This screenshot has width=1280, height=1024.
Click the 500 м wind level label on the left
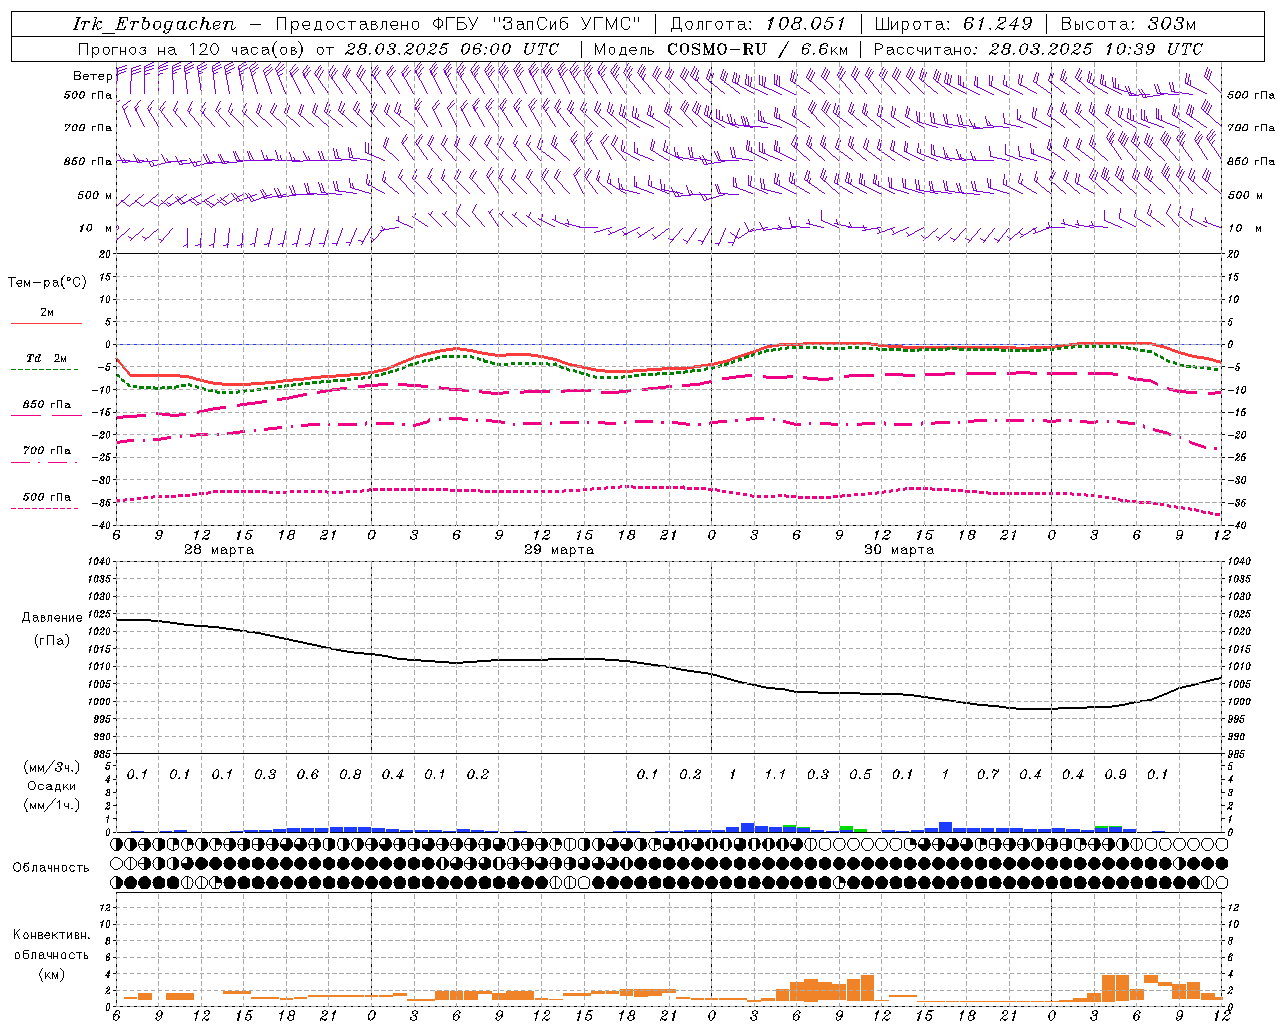[x=95, y=196]
